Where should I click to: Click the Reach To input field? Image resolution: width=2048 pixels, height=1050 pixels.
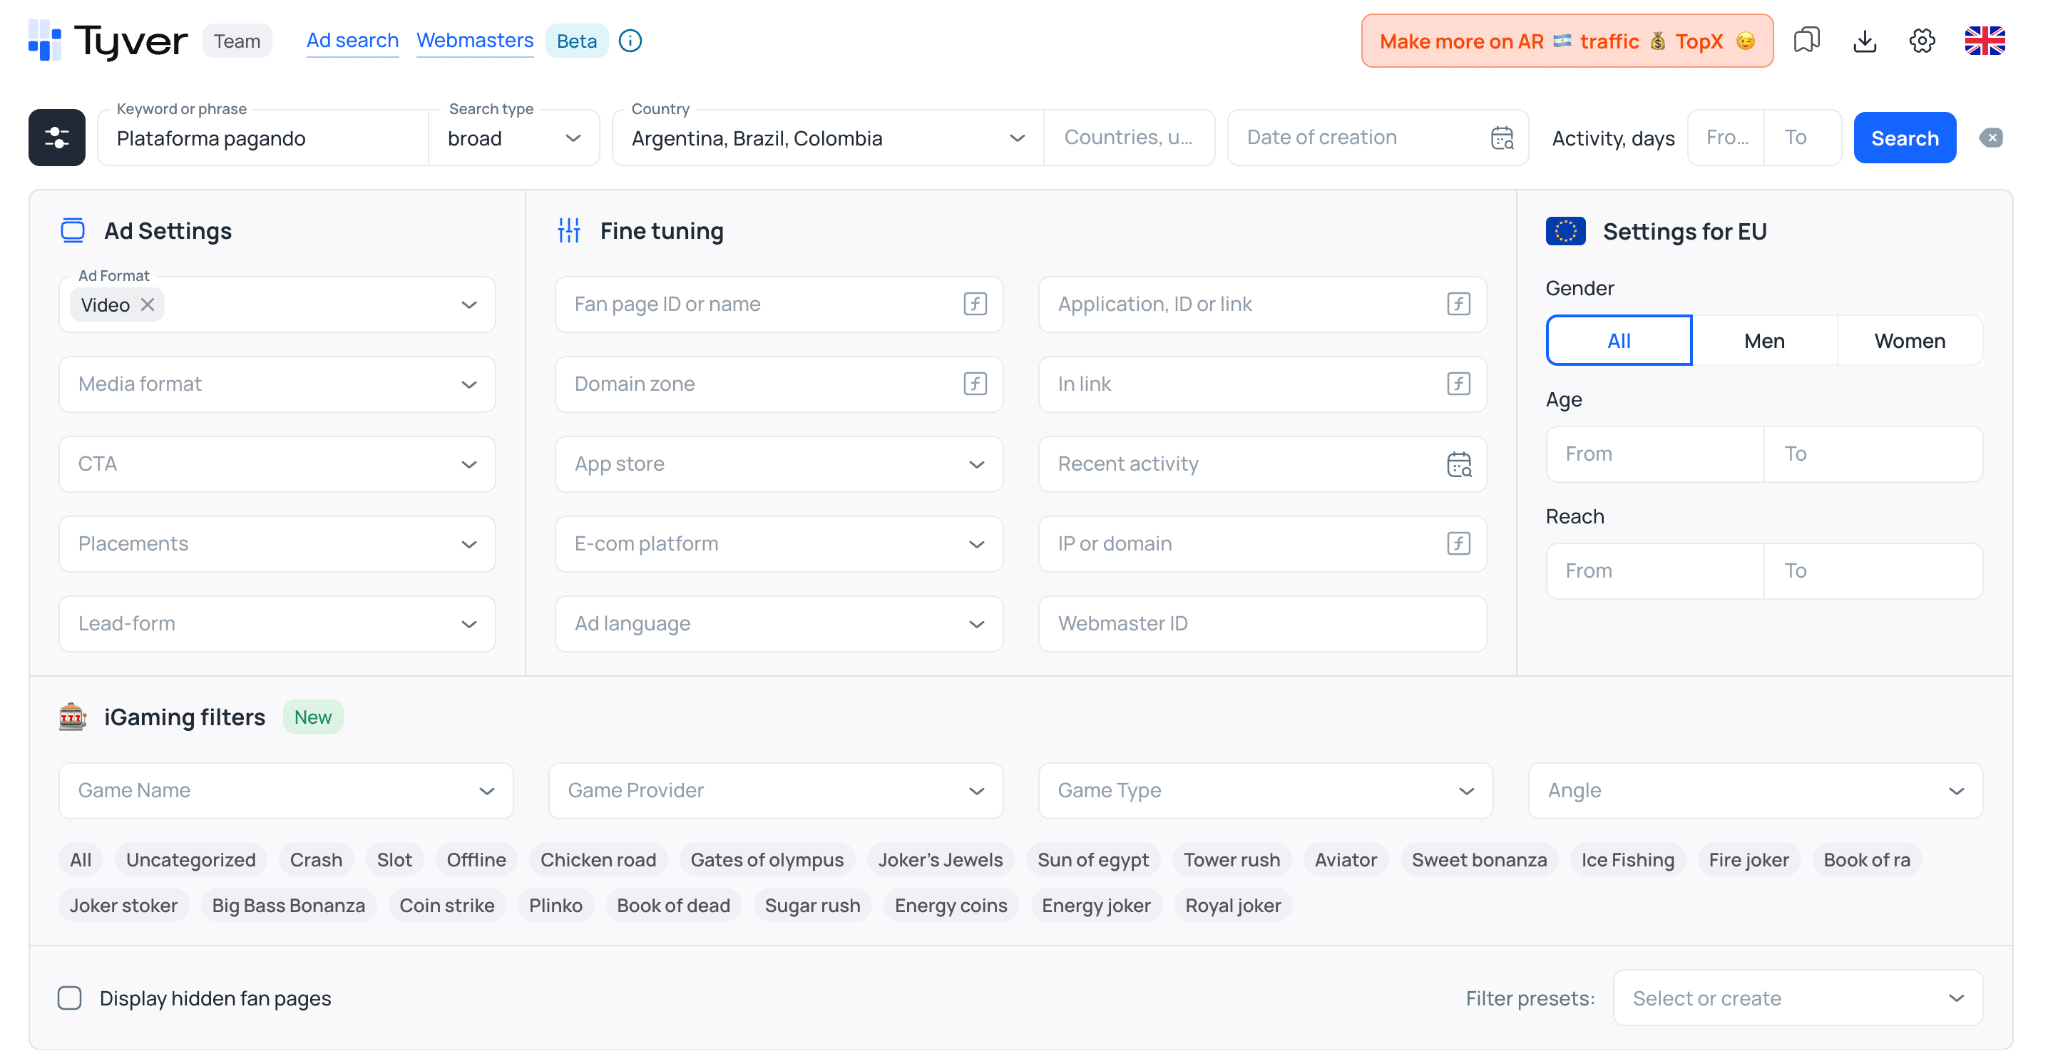tap(1873, 571)
